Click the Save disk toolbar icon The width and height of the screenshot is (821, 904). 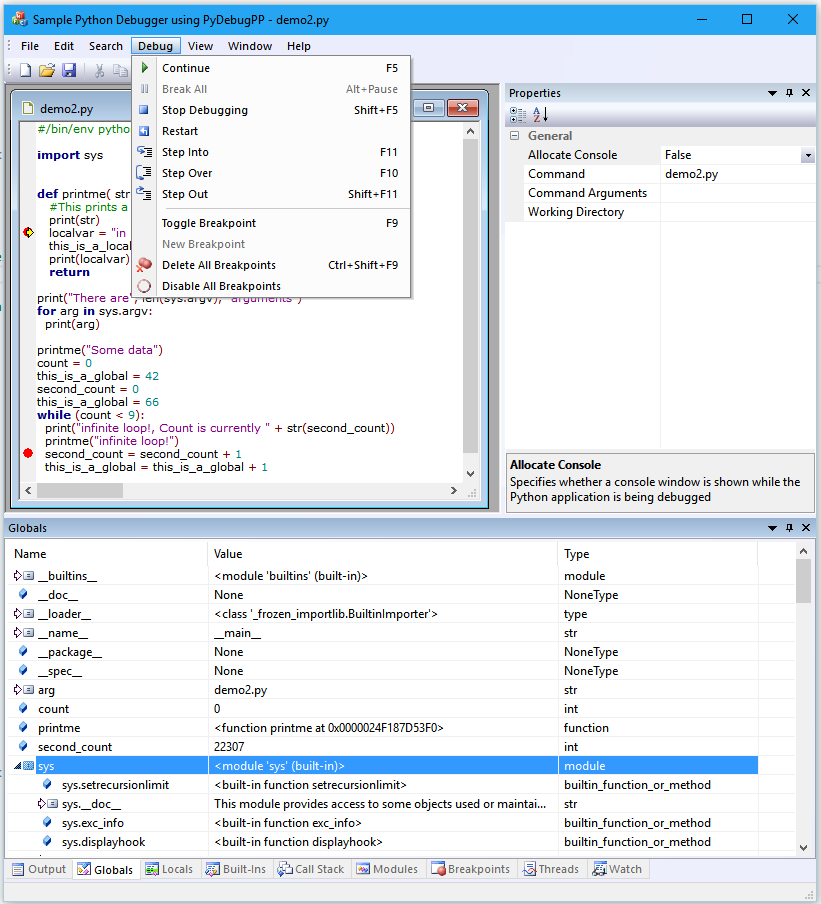69,70
